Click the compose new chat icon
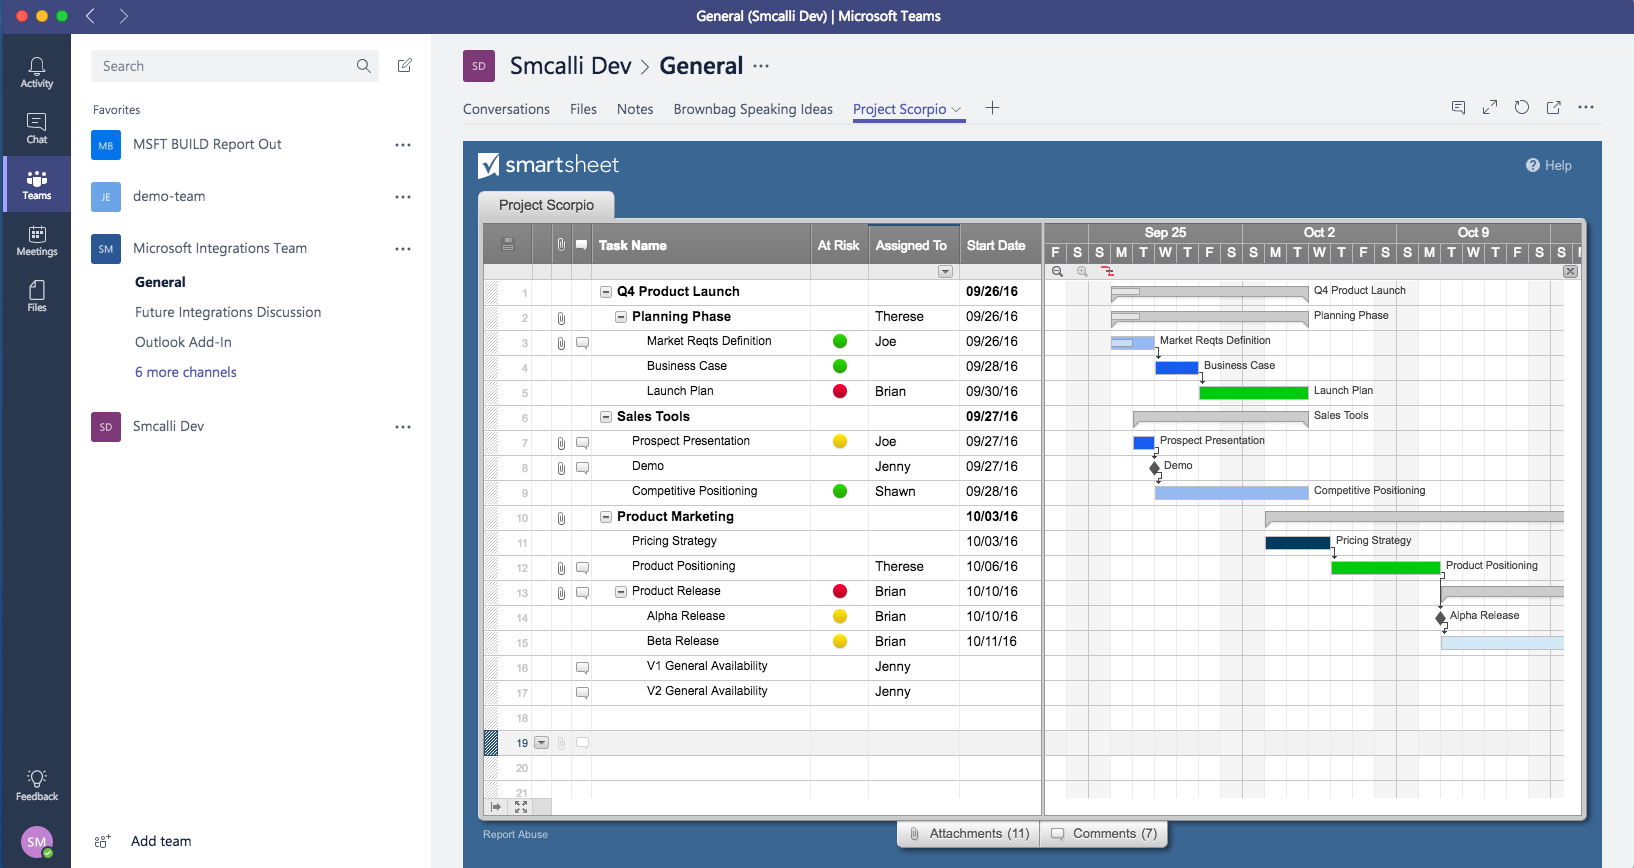1634x868 pixels. pyautogui.click(x=405, y=66)
